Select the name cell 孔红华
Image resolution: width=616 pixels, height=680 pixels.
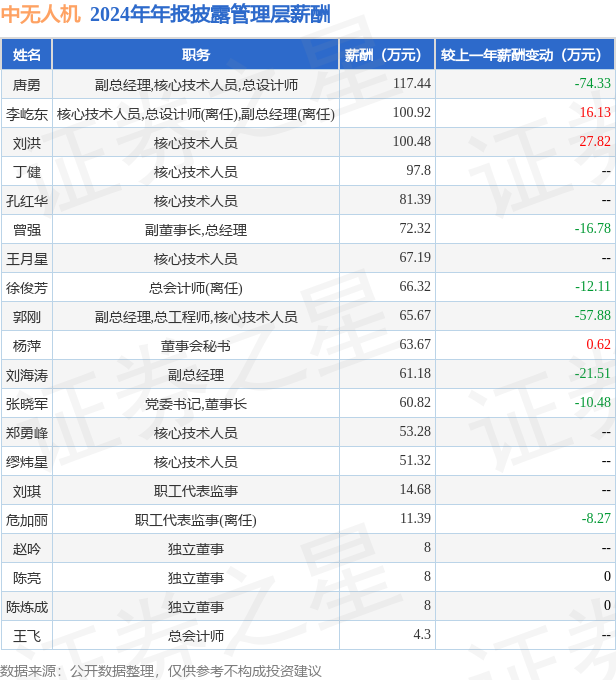[26, 201]
